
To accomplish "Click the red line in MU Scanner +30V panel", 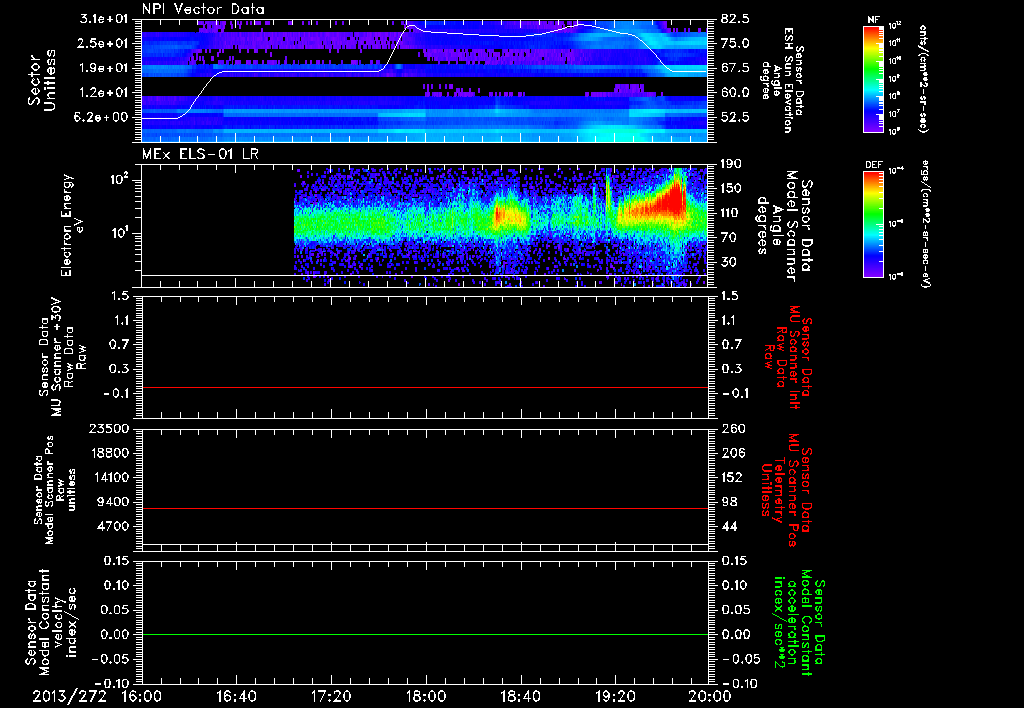I will [x=424, y=387].
